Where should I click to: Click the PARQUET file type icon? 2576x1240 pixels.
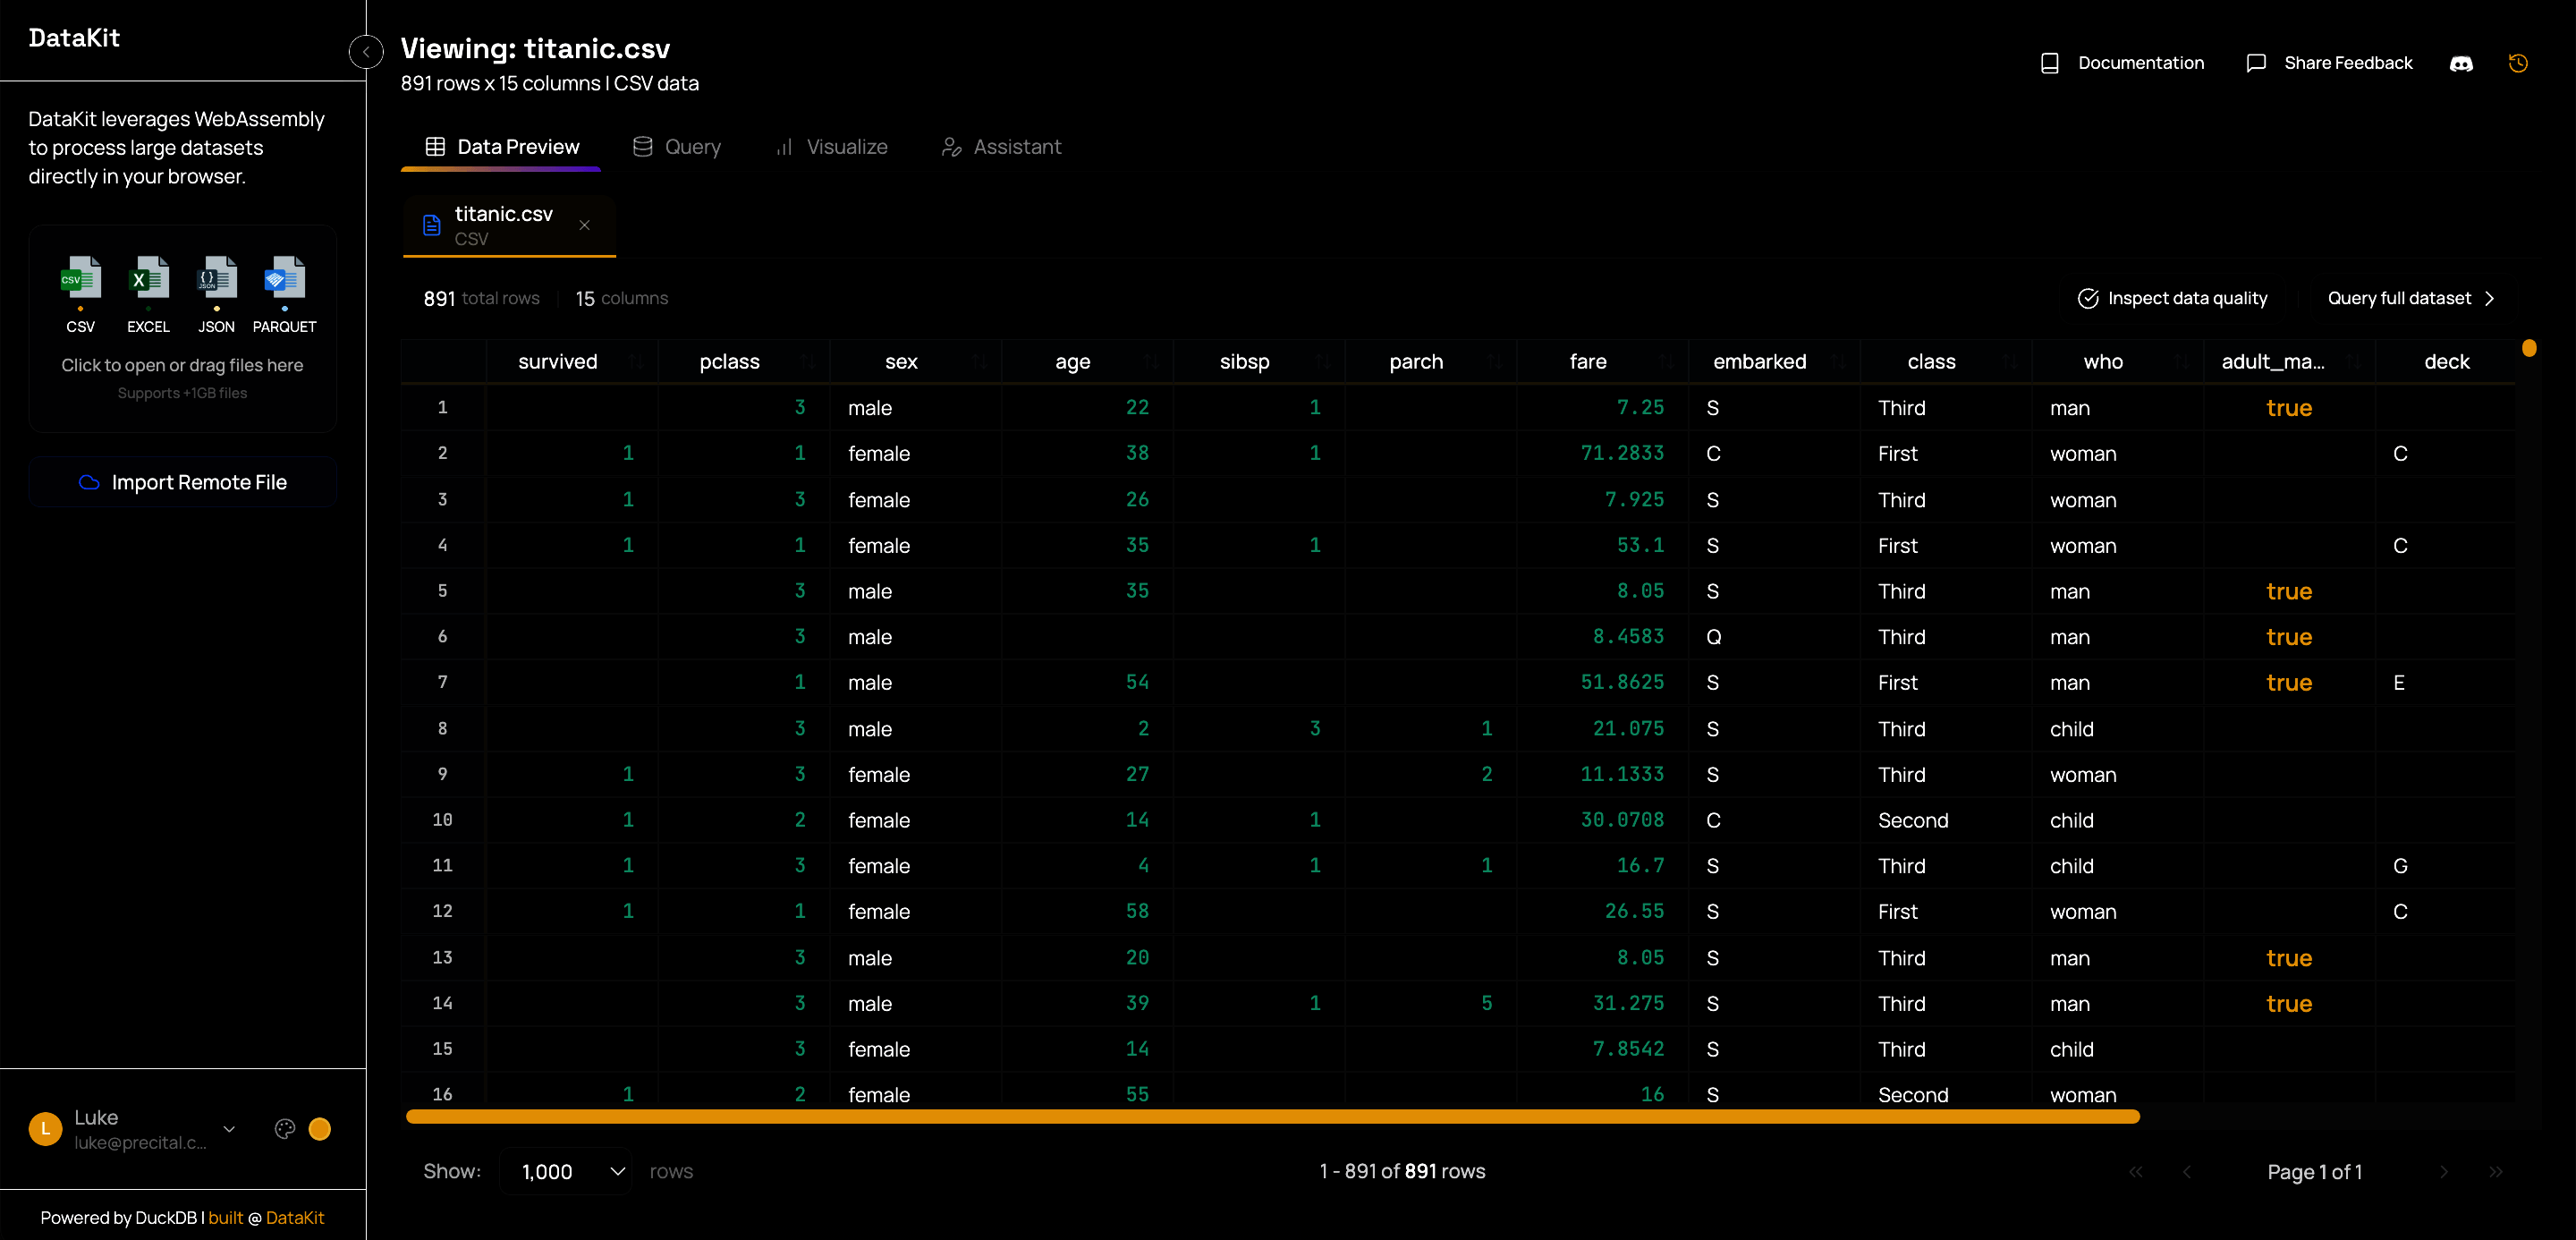point(284,280)
